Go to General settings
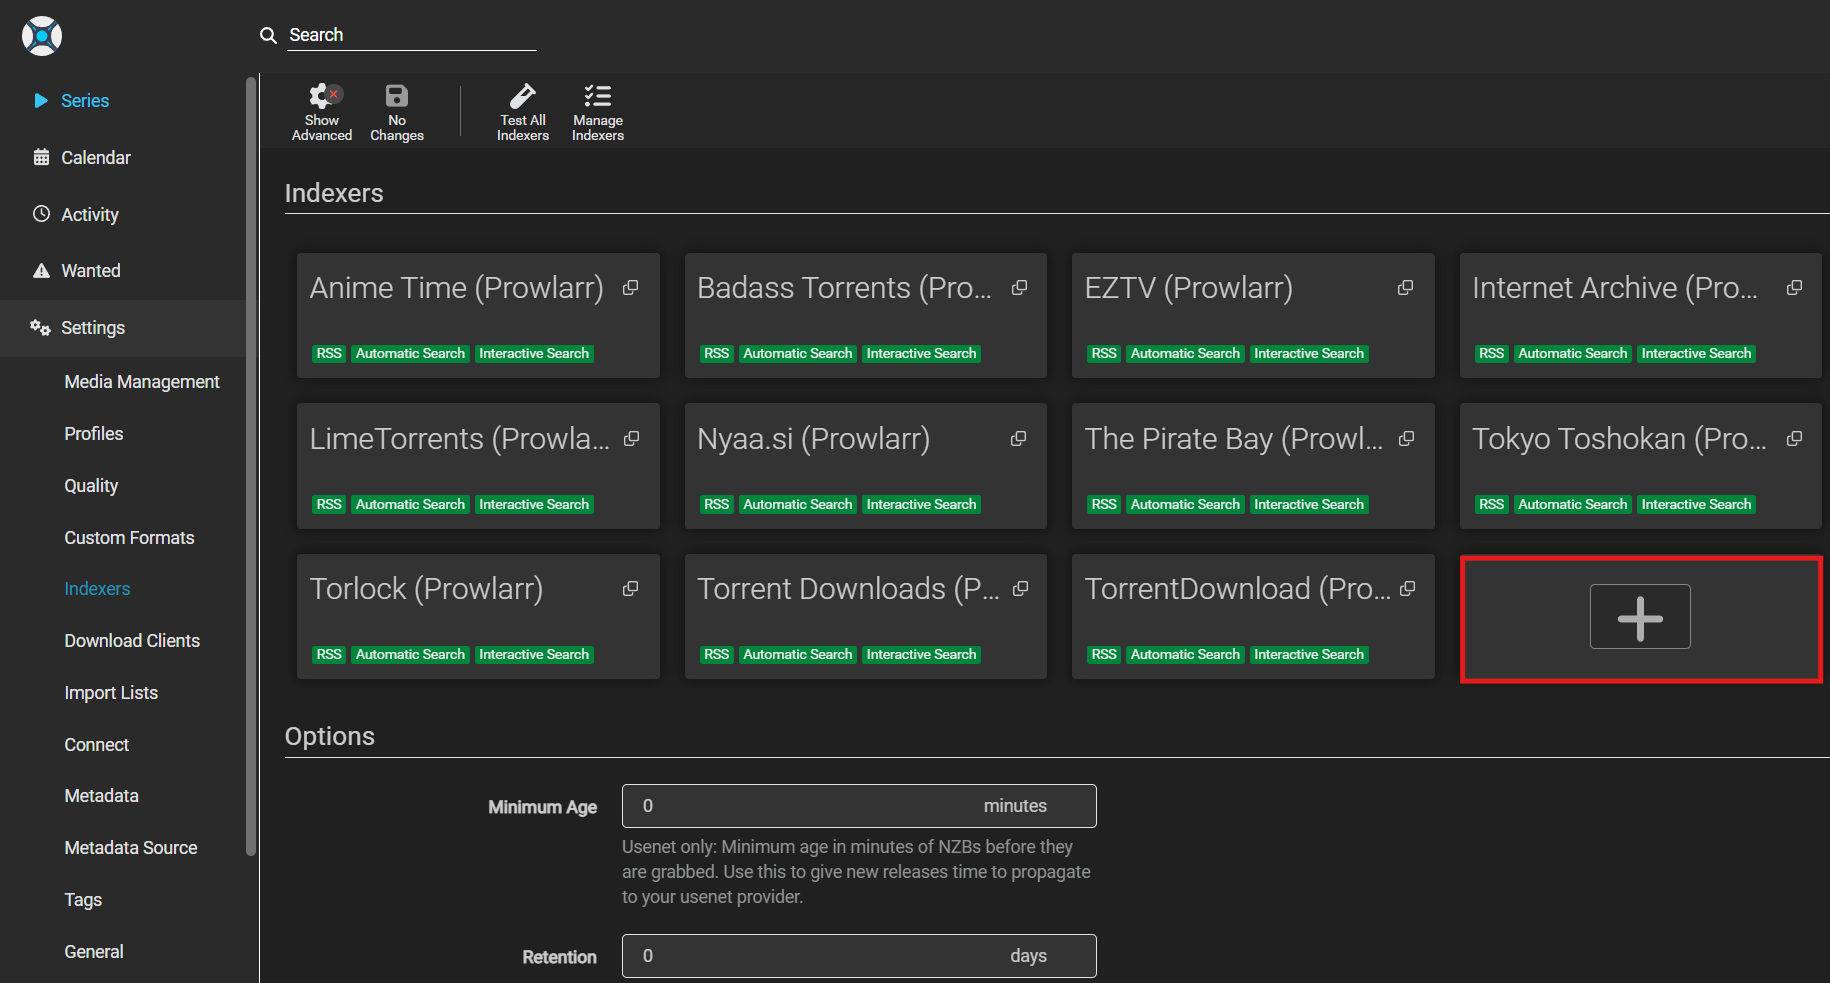 (94, 952)
